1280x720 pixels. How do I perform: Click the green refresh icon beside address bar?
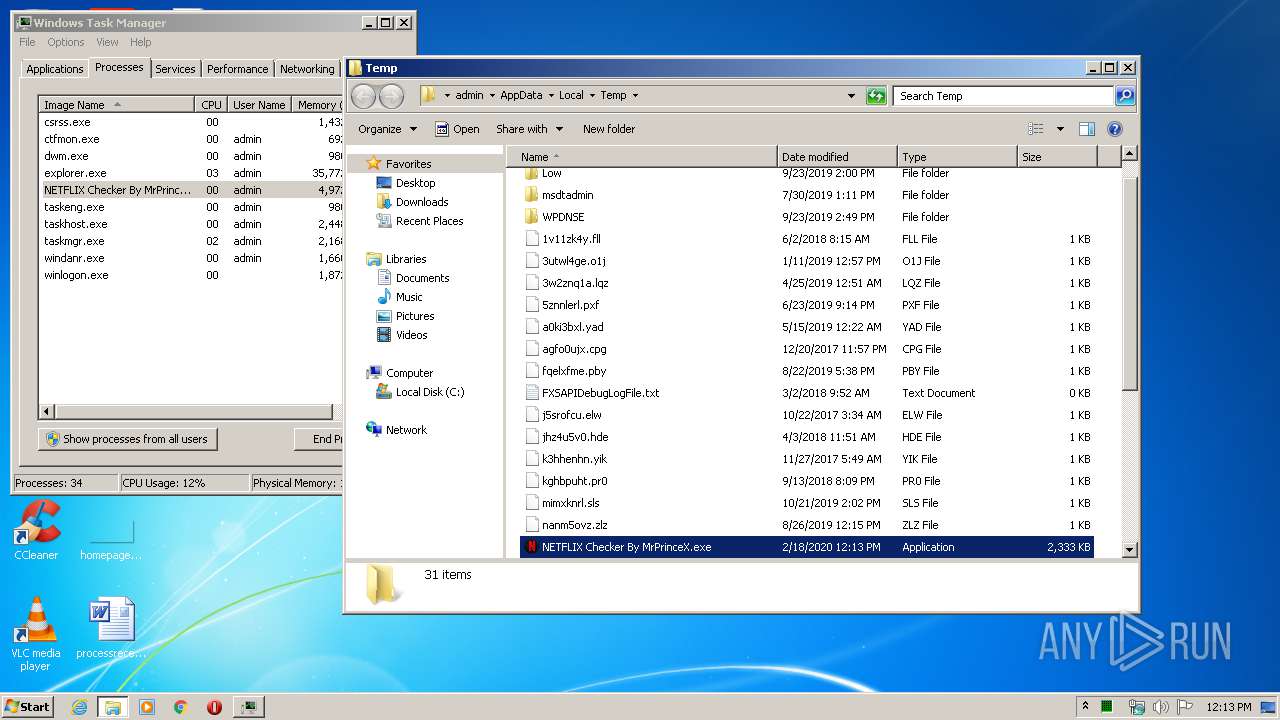tap(876, 96)
